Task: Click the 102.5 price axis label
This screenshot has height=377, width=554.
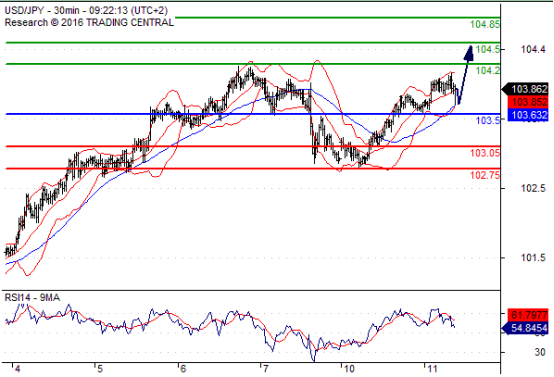Action: point(533,188)
